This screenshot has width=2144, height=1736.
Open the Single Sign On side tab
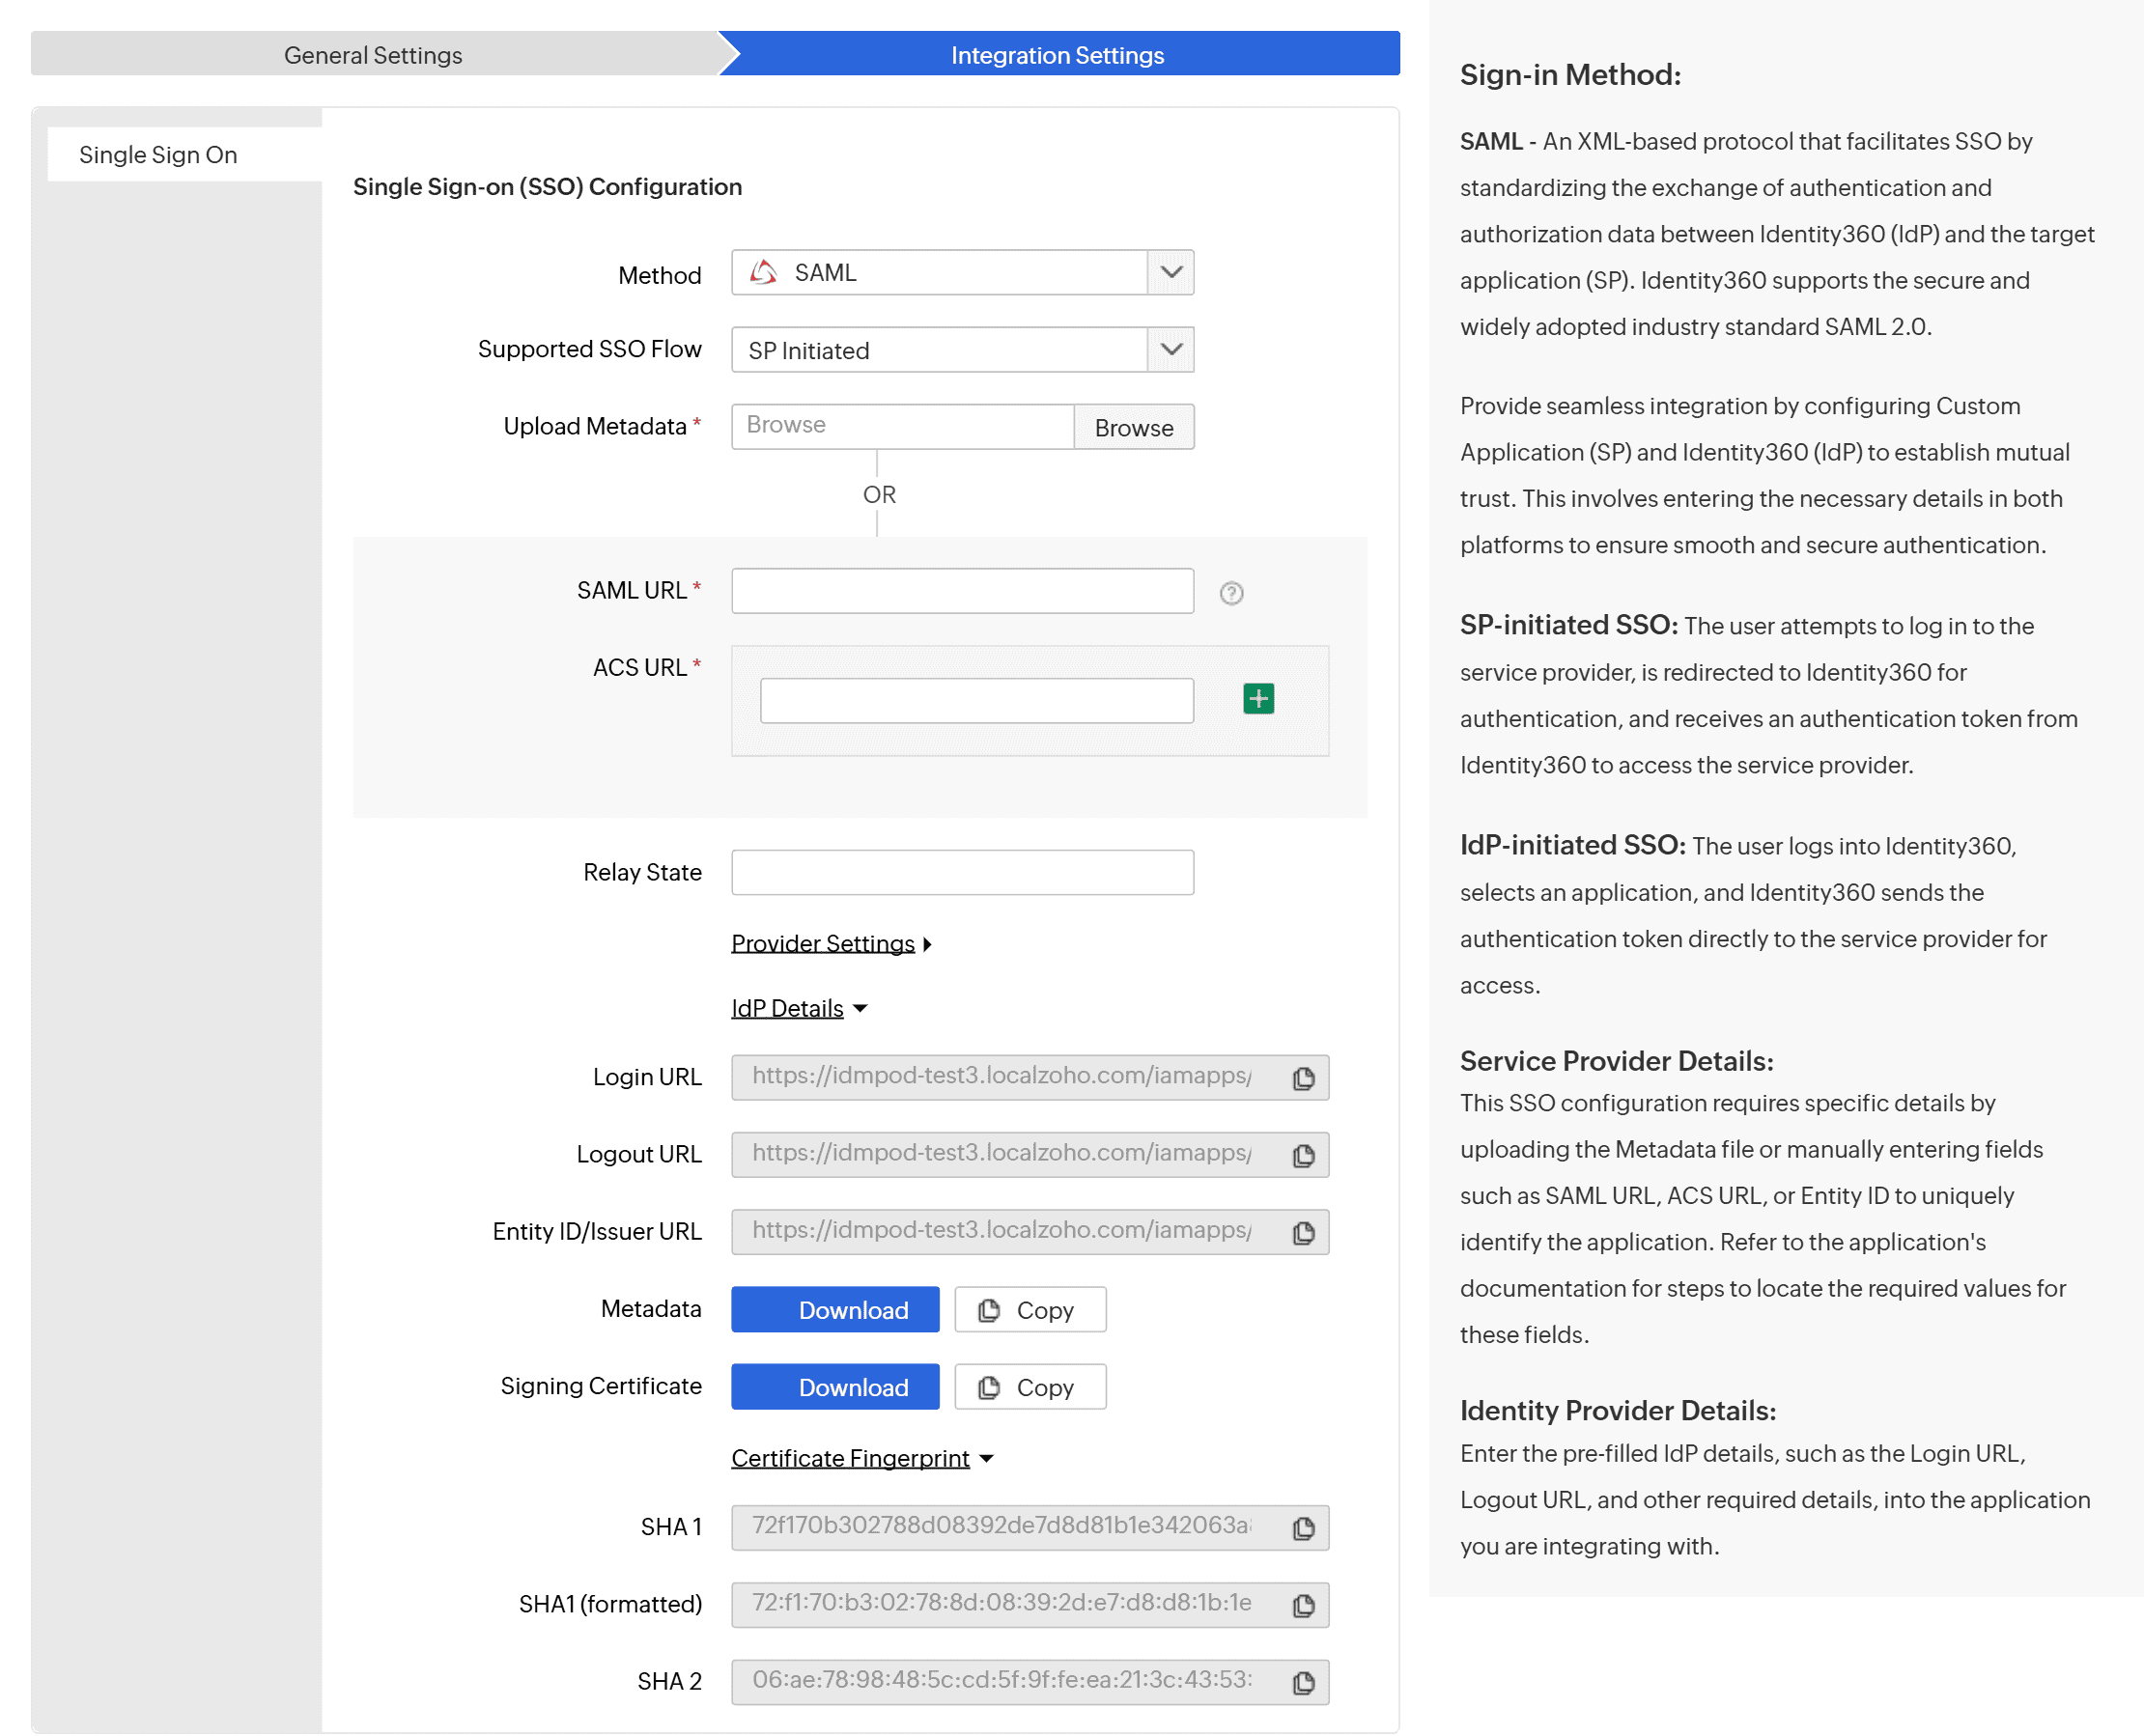pos(184,154)
